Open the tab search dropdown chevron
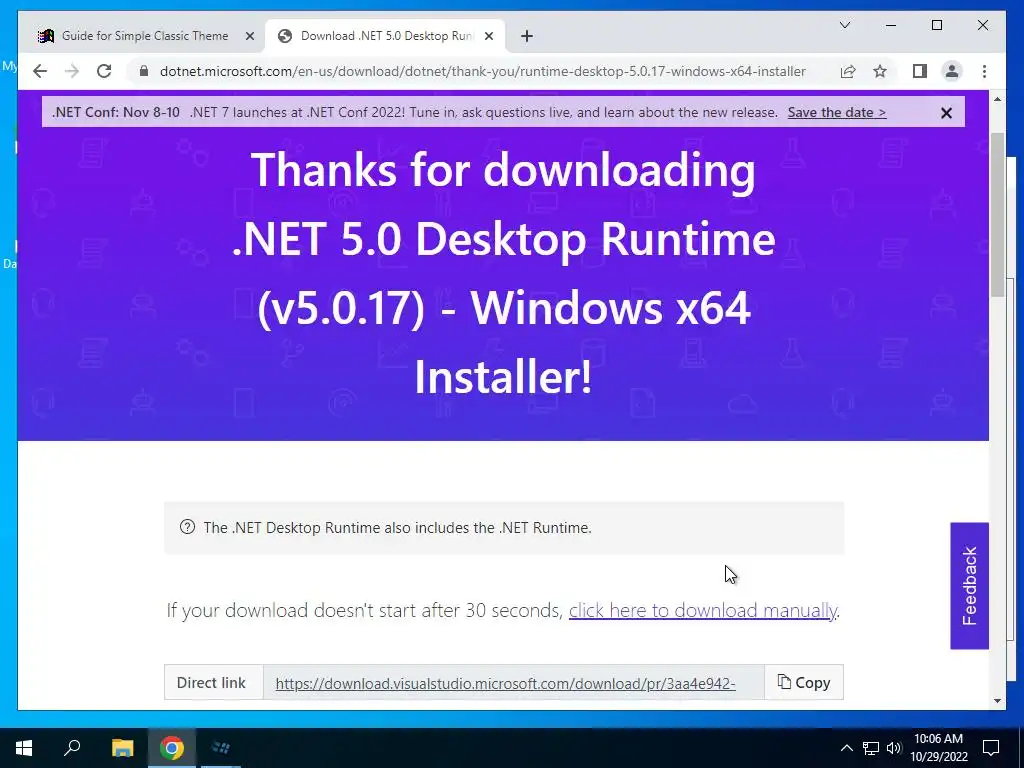1024x768 pixels. coord(844,25)
